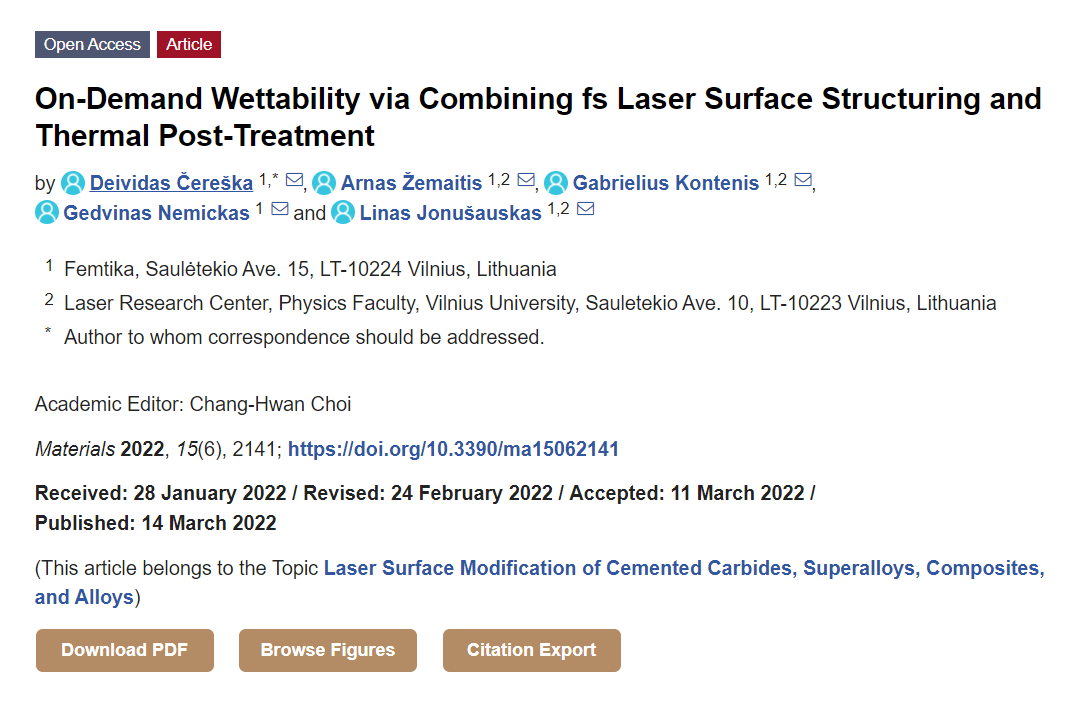1080x711 pixels.
Task: Click Gedvinas Nemickas's profile avatar icon
Action: tap(47, 212)
